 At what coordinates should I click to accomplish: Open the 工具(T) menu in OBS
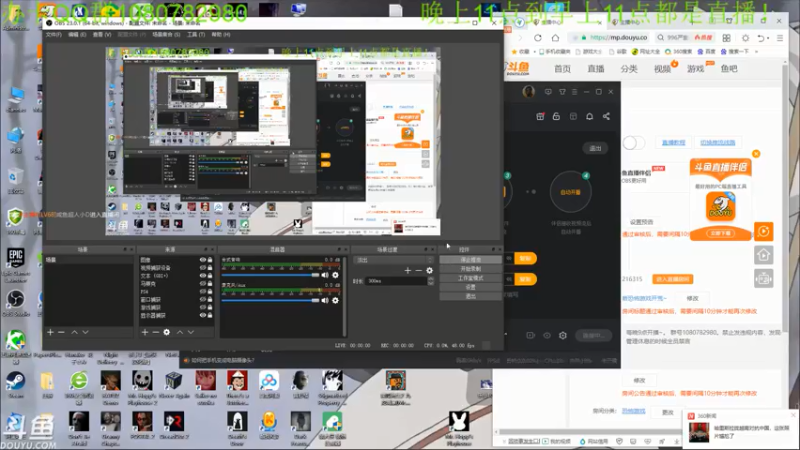pos(196,34)
